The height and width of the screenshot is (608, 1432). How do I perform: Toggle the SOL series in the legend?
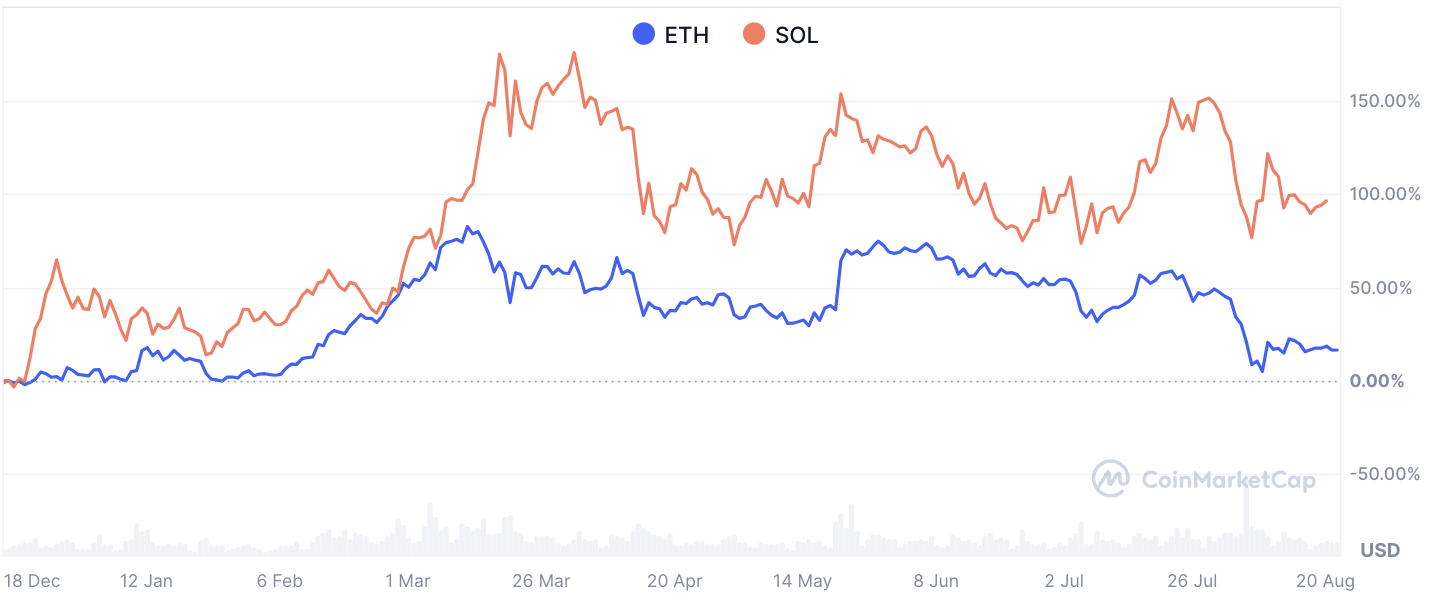(780, 35)
